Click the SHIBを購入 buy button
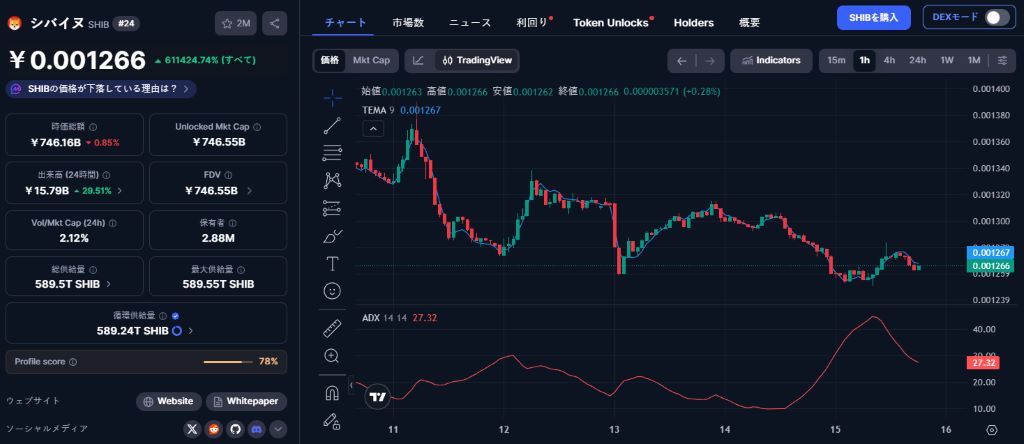Screen dimensions: 1024x444 coord(874,18)
